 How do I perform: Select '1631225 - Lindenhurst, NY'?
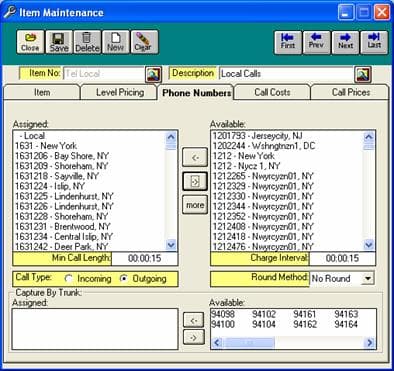[89, 196]
